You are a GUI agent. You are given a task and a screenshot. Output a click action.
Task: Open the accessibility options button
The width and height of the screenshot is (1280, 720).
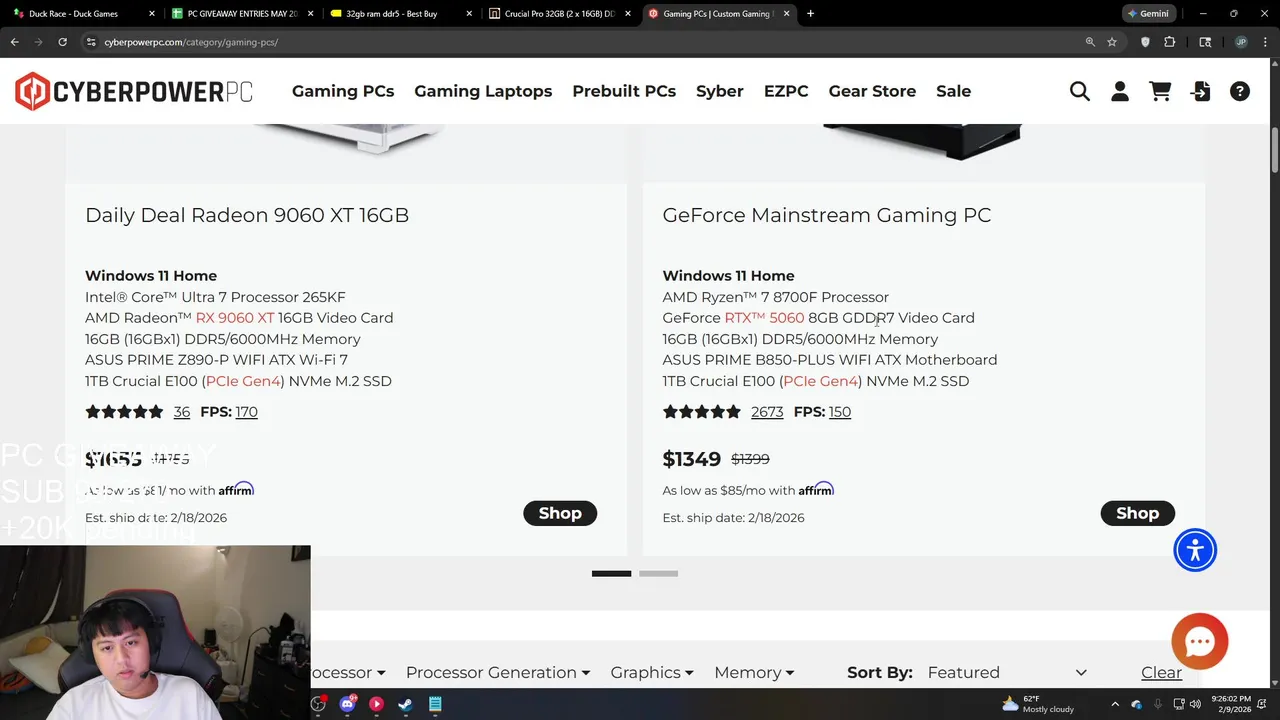tap(1195, 550)
